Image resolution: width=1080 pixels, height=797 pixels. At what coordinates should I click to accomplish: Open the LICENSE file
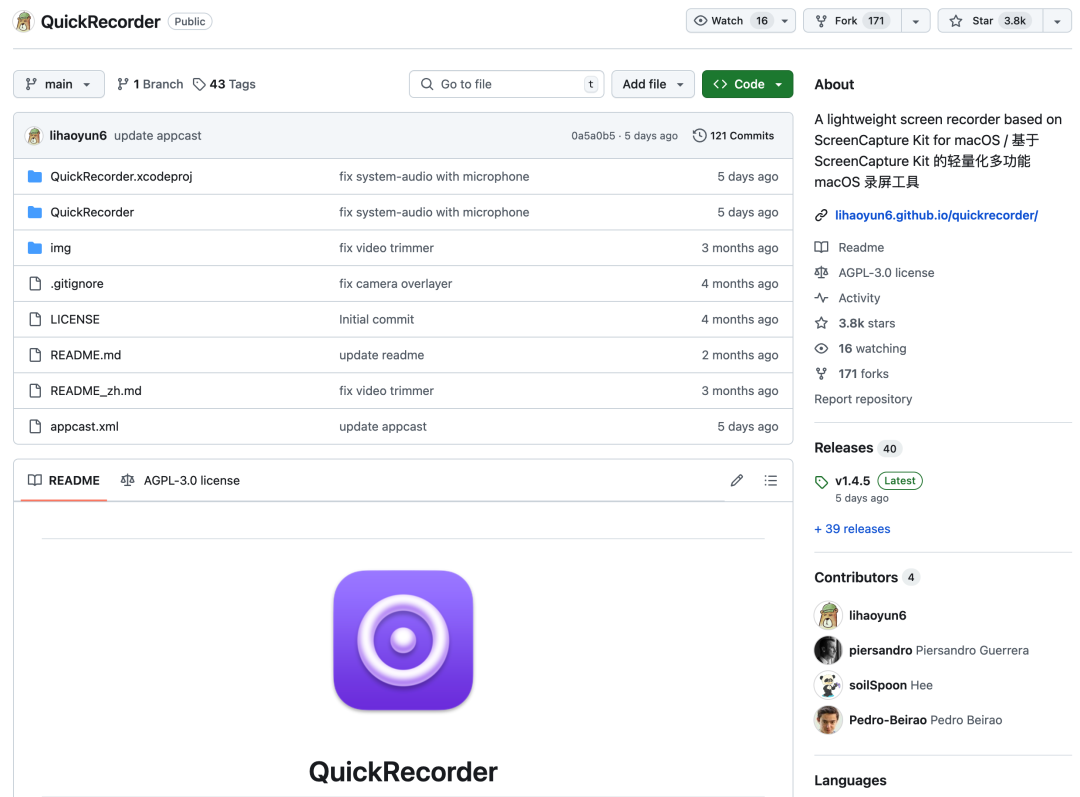click(75, 319)
